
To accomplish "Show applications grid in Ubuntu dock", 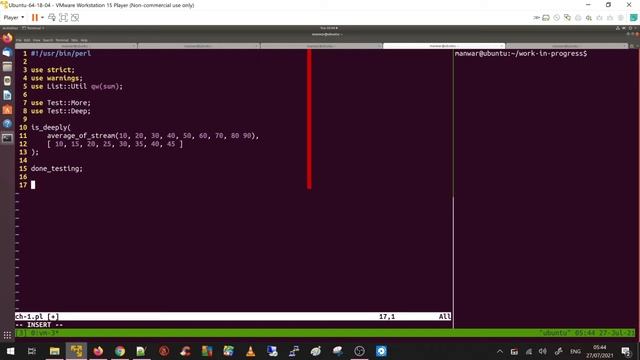I will [7, 336].
